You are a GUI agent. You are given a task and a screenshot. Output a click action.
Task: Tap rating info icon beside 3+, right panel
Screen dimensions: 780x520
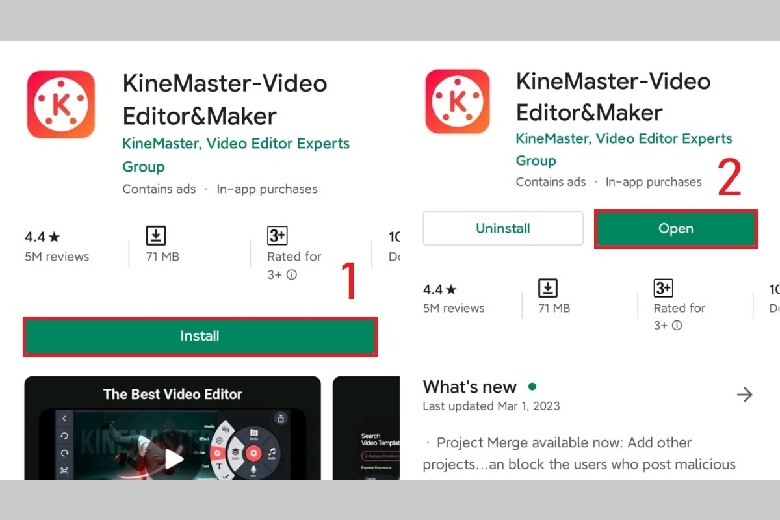677,325
